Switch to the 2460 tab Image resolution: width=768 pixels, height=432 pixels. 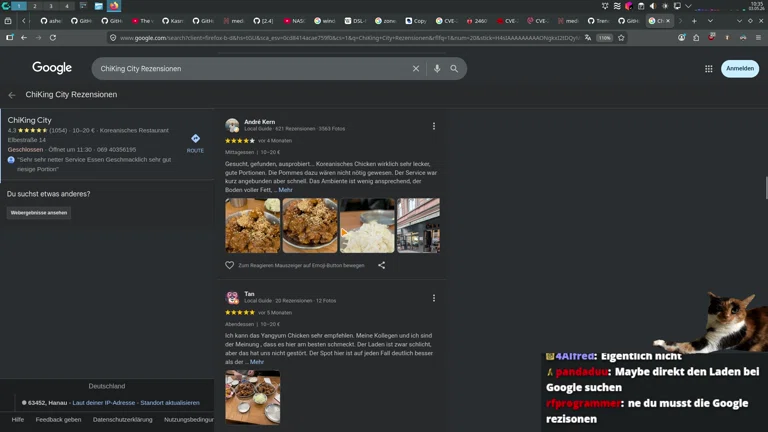tap(477, 21)
